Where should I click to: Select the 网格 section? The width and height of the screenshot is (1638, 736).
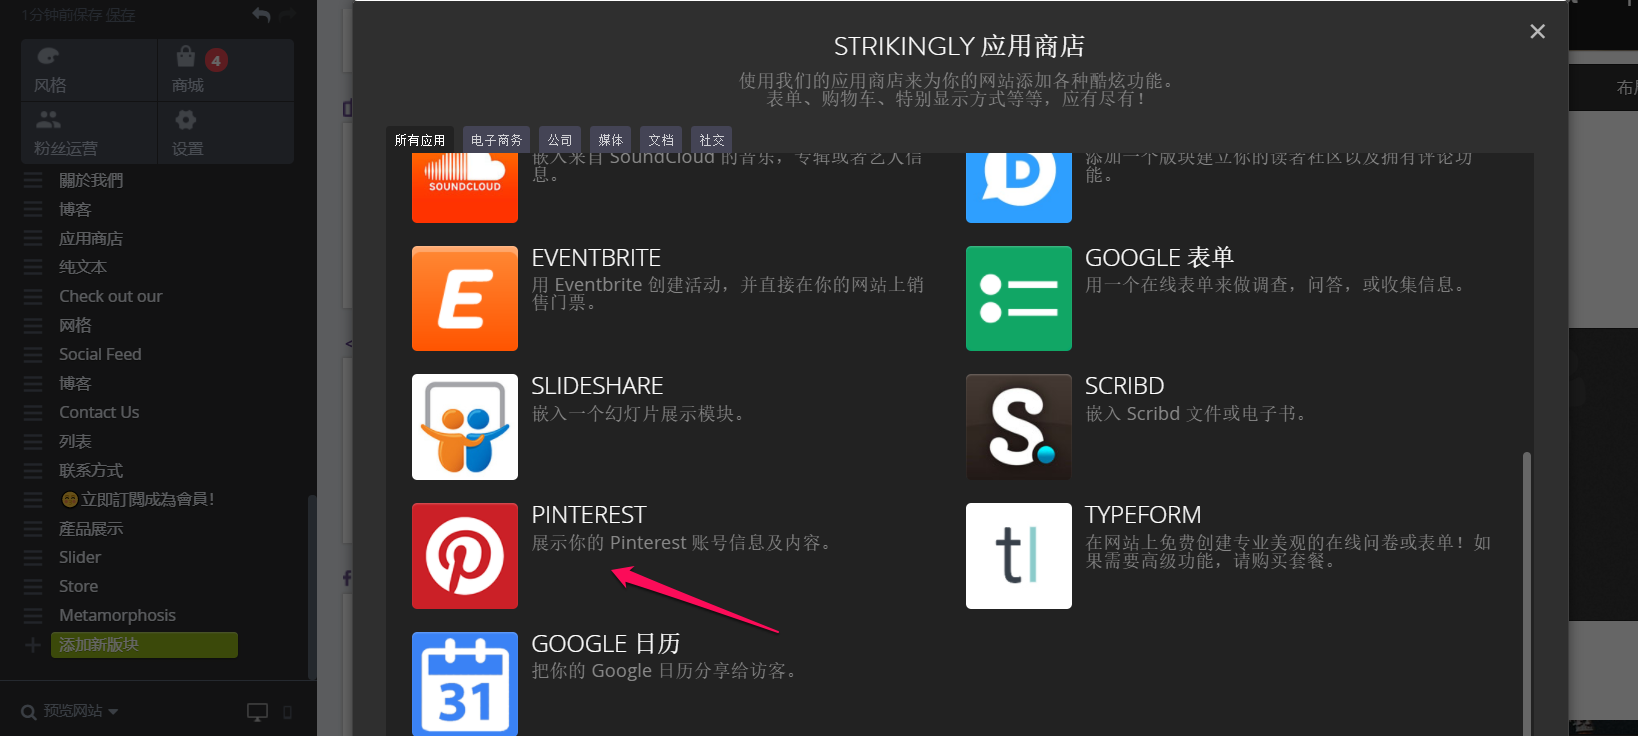[75, 325]
